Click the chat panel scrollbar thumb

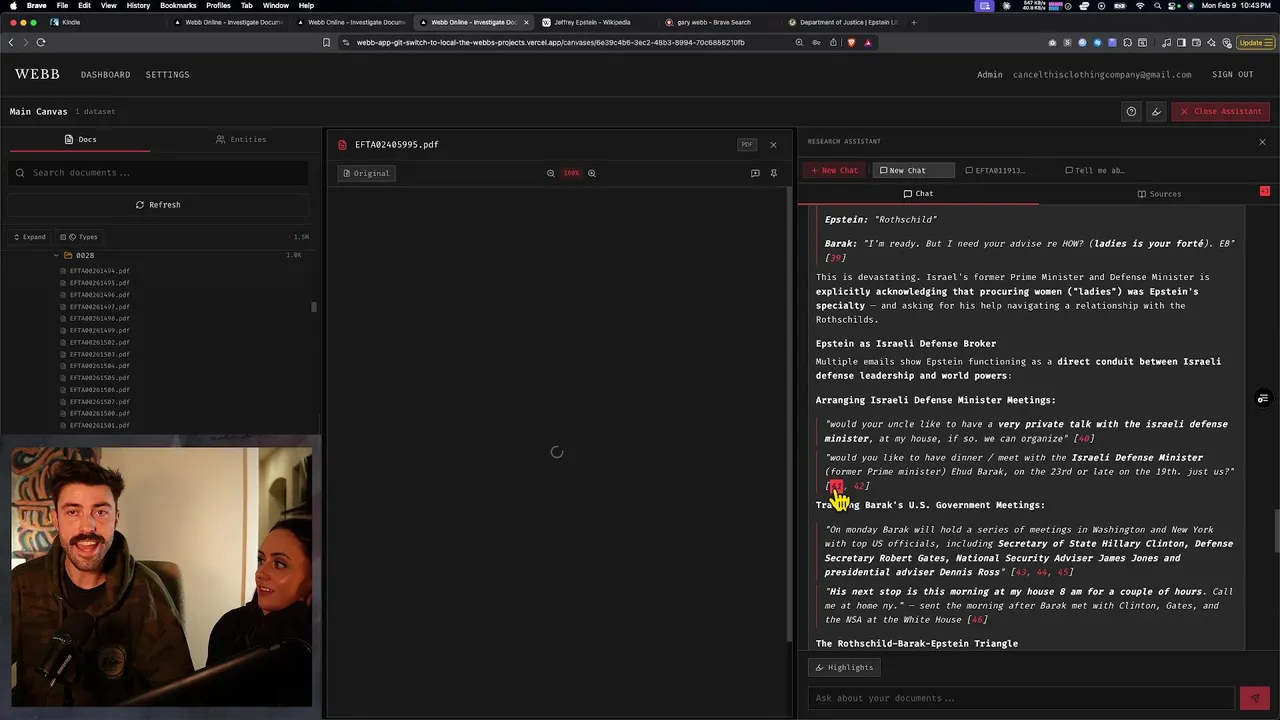click(x=1276, y=531)
